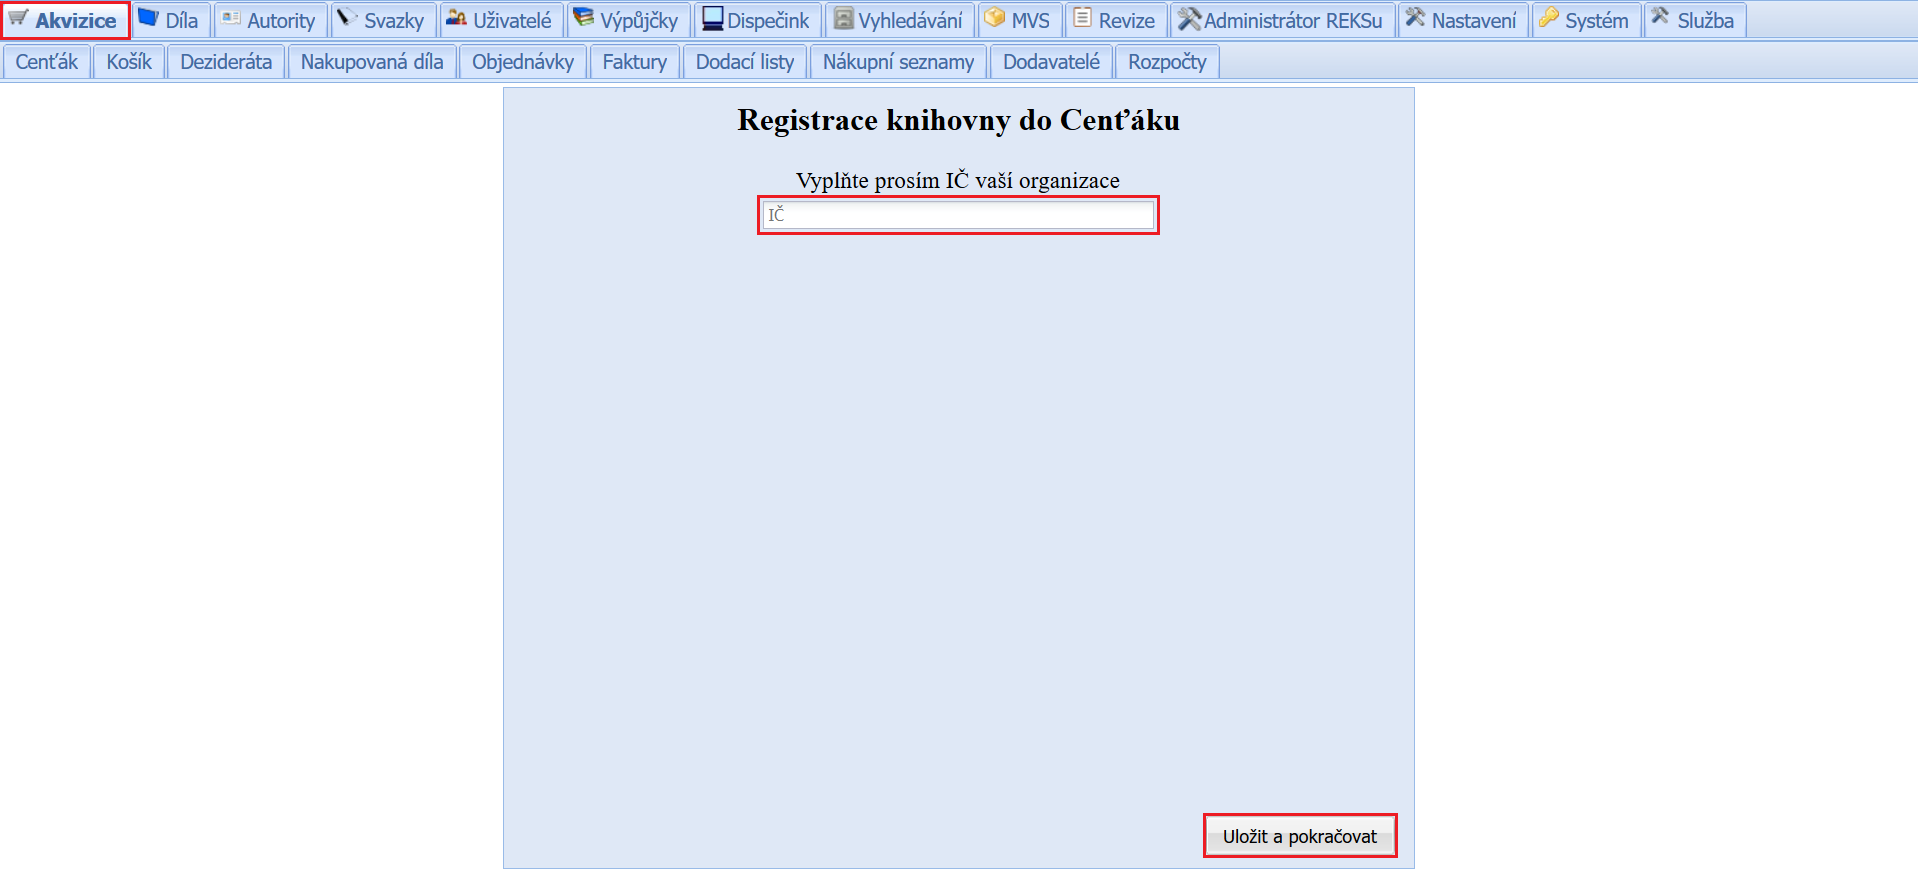Focus the IČ organization input field
This screenshot has height=881, width=1918.
[x=958, y=215]
